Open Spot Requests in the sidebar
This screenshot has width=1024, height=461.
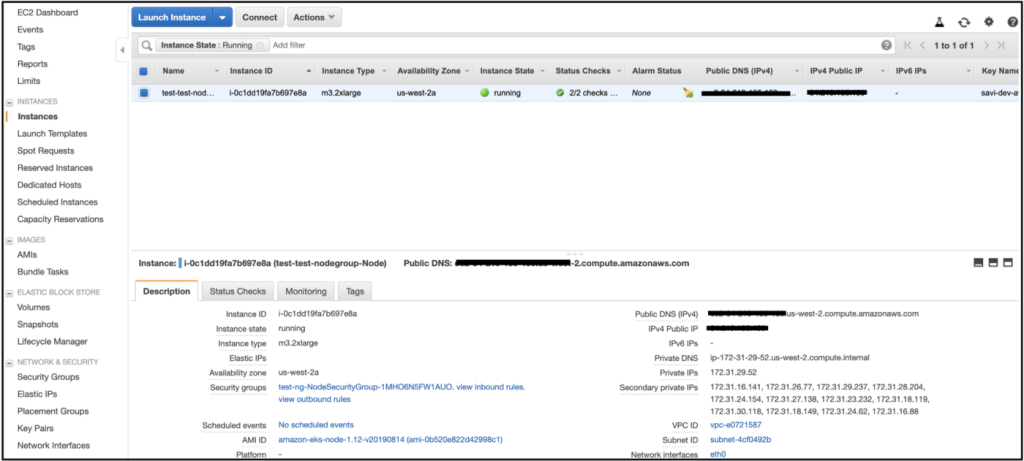point(46,150)
